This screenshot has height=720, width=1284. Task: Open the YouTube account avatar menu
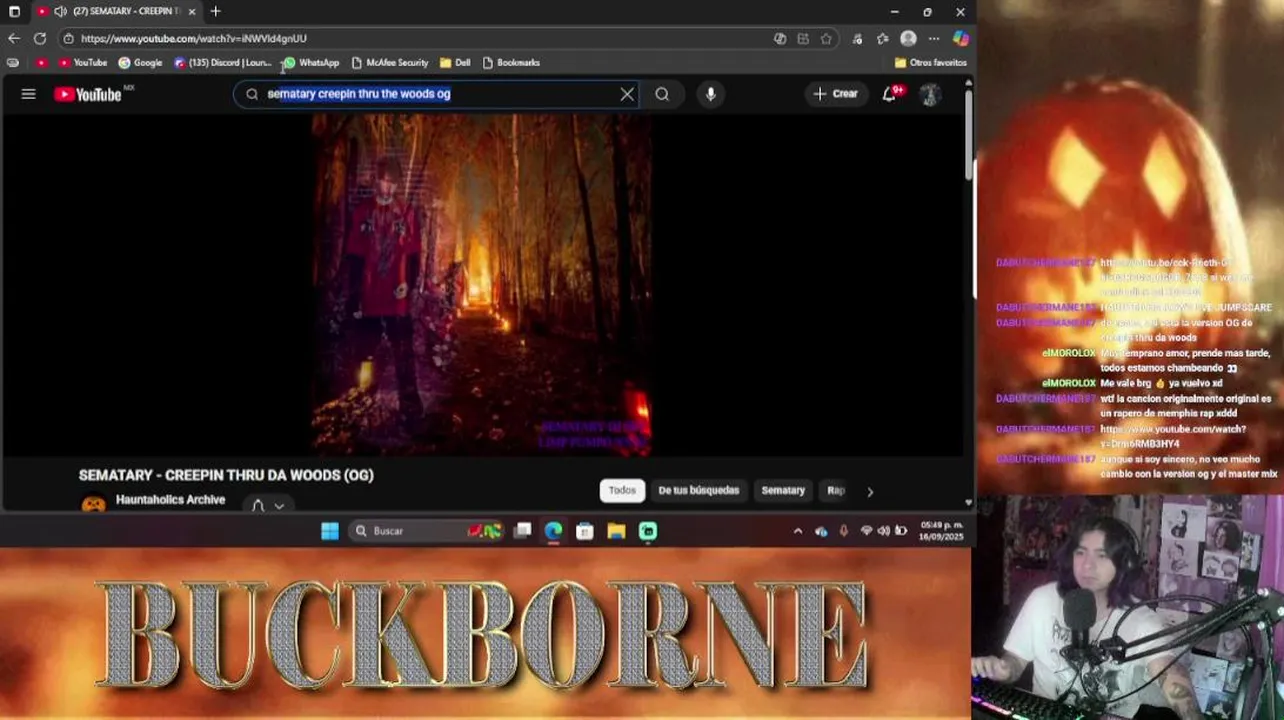930,94
